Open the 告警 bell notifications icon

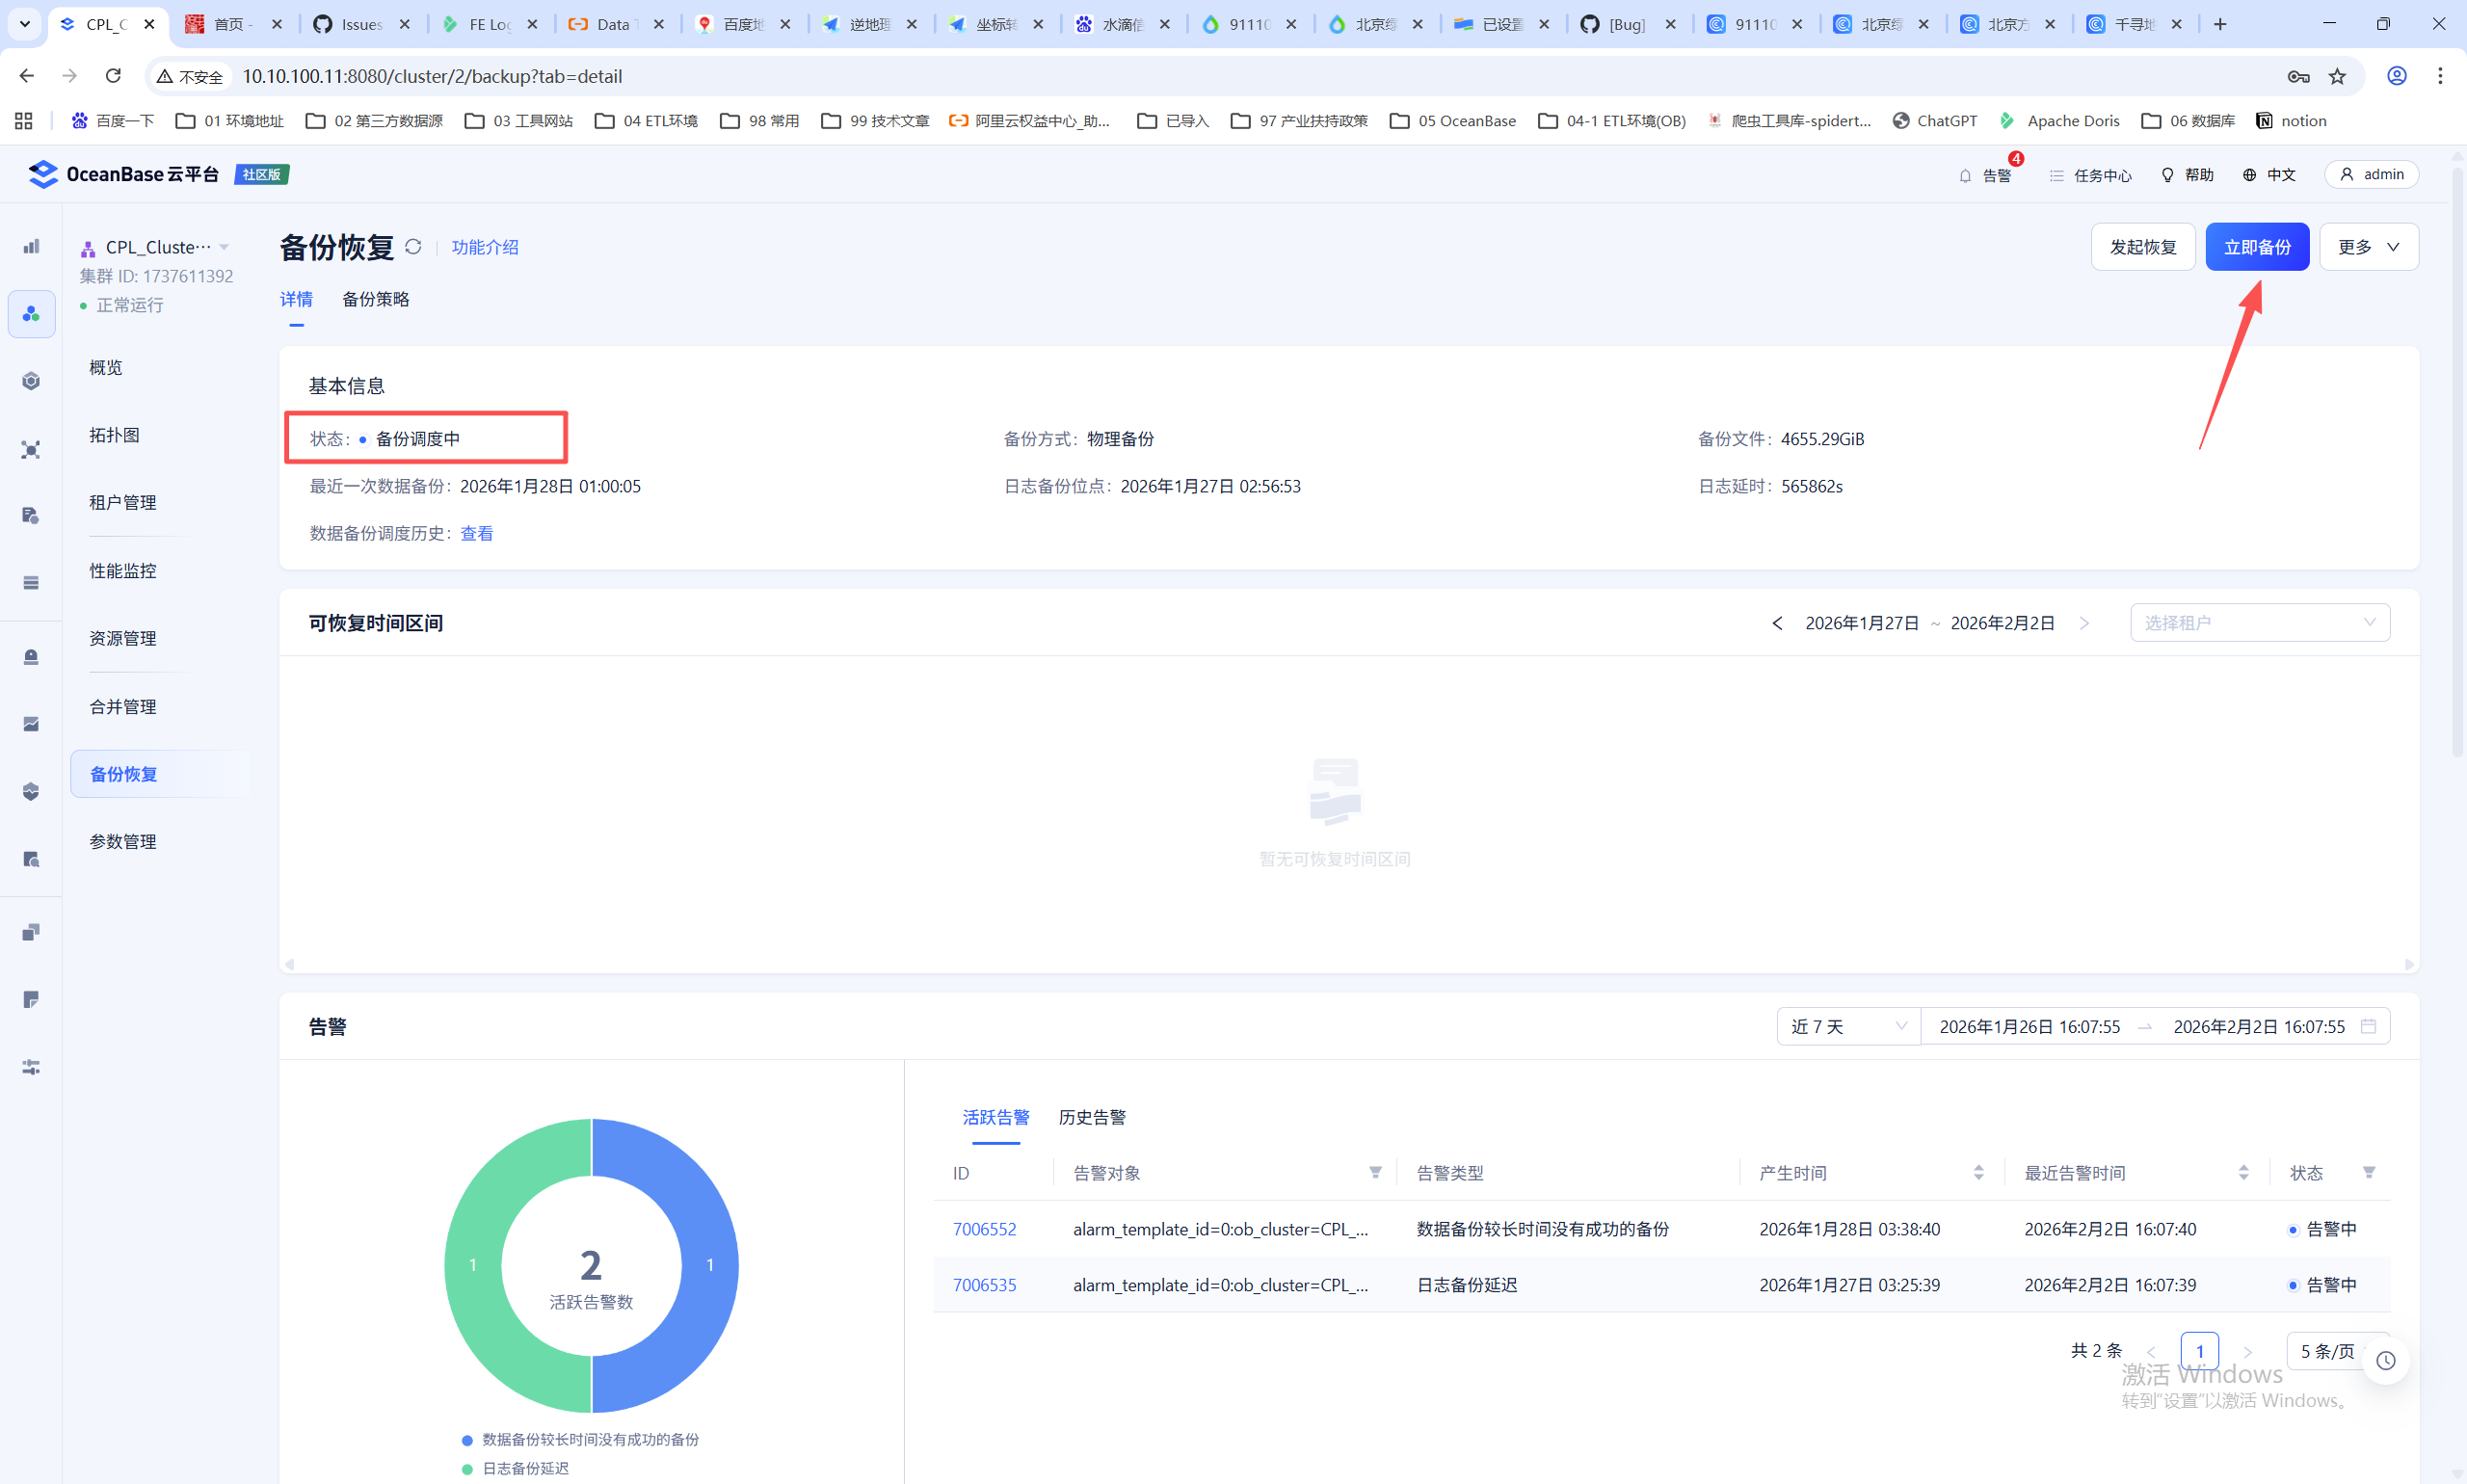1965,175
